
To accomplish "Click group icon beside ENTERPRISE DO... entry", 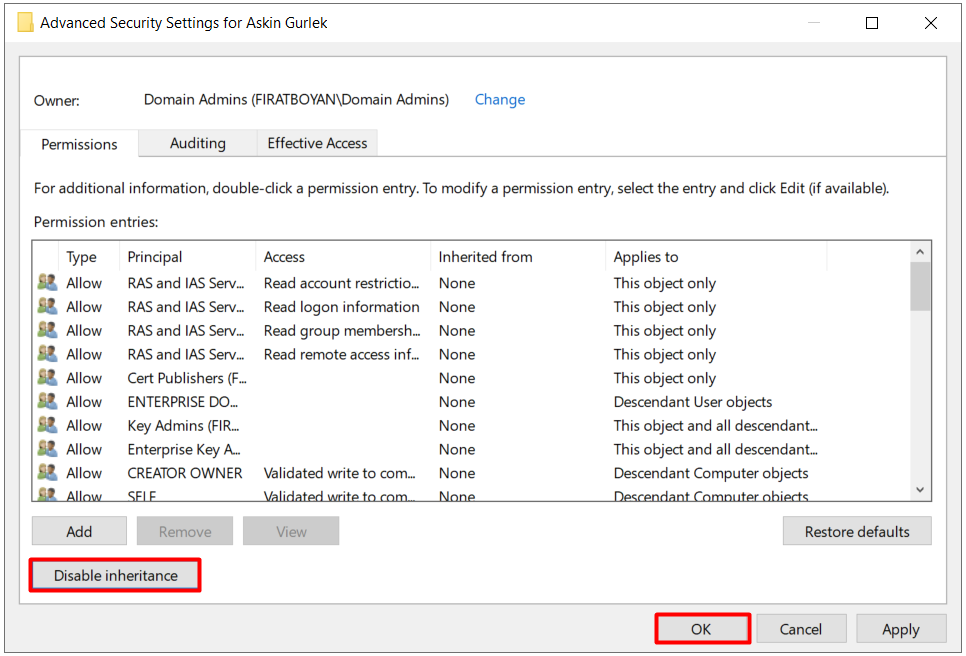I will tap(47, 401).
